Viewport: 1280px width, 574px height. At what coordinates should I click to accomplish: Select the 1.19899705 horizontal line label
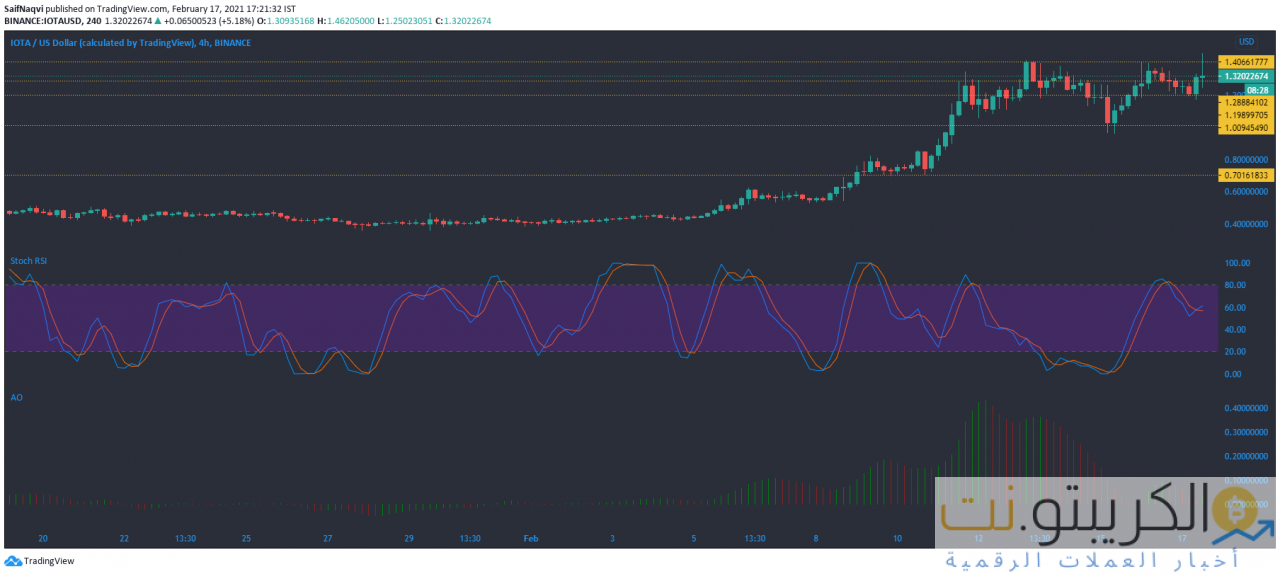click(x=1245, y=115)
